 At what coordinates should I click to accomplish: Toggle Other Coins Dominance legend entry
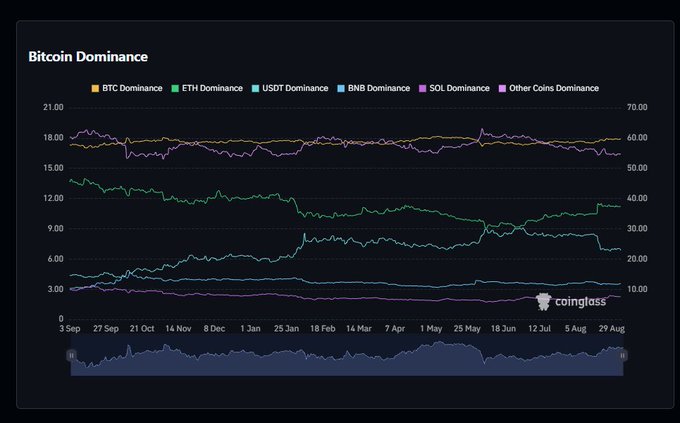549,88
